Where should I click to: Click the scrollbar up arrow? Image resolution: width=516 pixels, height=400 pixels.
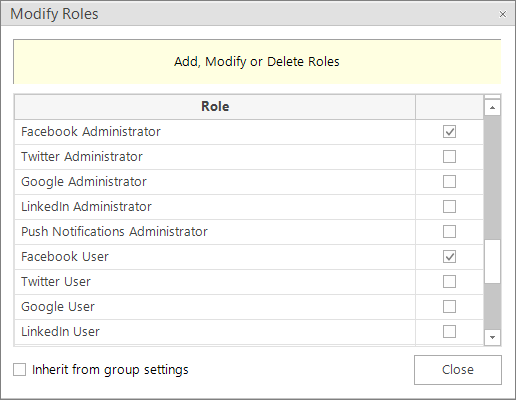click(492, 108)
